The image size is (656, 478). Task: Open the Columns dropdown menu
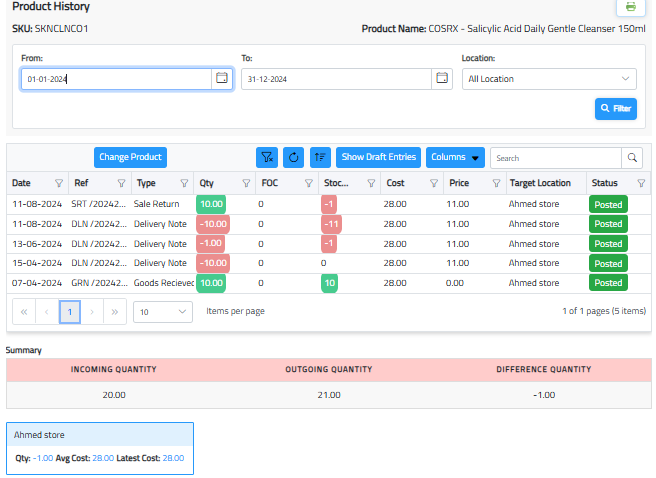click(x=455, y=157)
